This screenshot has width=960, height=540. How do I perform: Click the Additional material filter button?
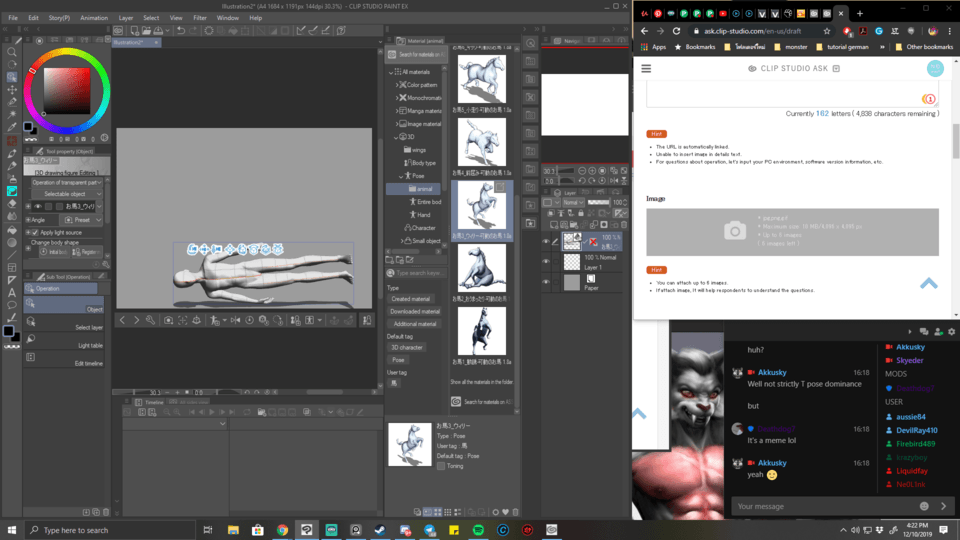click(x=414, y=324)
